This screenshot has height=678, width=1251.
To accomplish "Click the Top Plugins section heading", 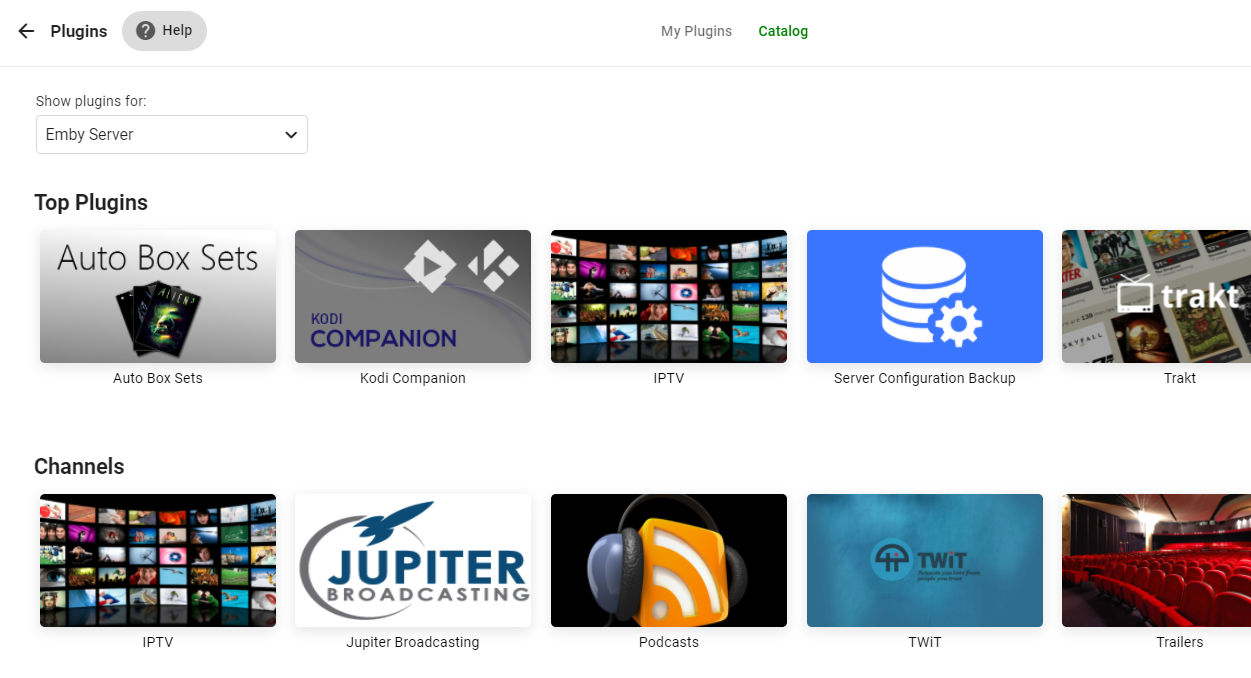I will [91, 203].
